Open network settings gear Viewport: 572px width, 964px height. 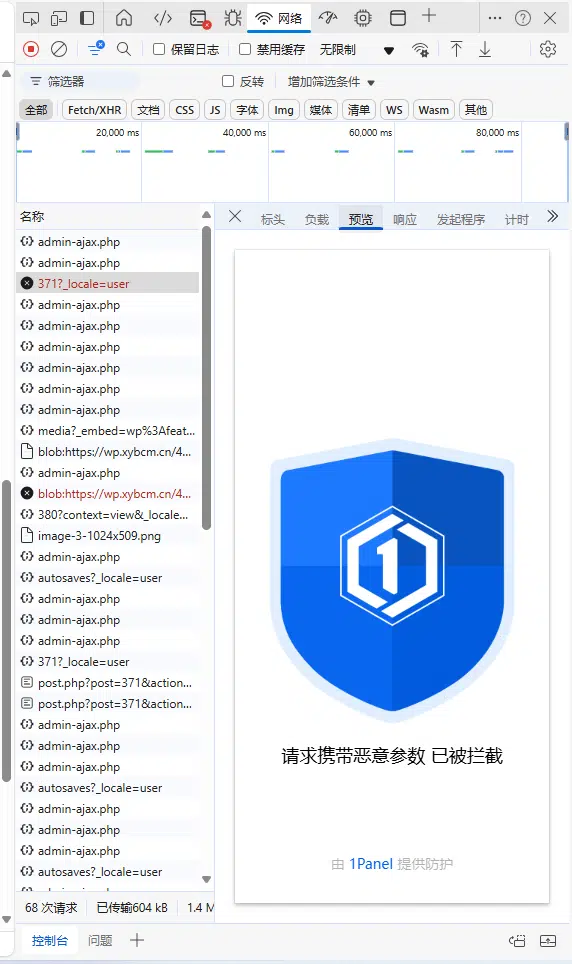tap(547, 49)
